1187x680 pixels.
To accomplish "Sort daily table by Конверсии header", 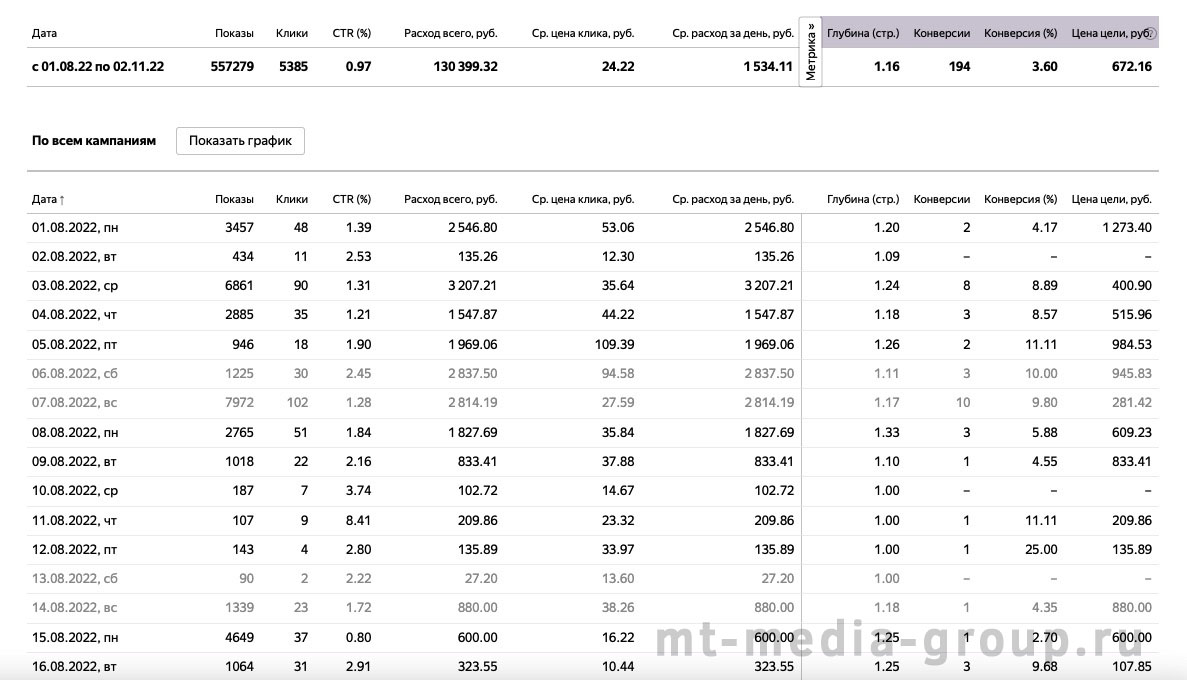I will pyautogui.click(x=942, y=199).
